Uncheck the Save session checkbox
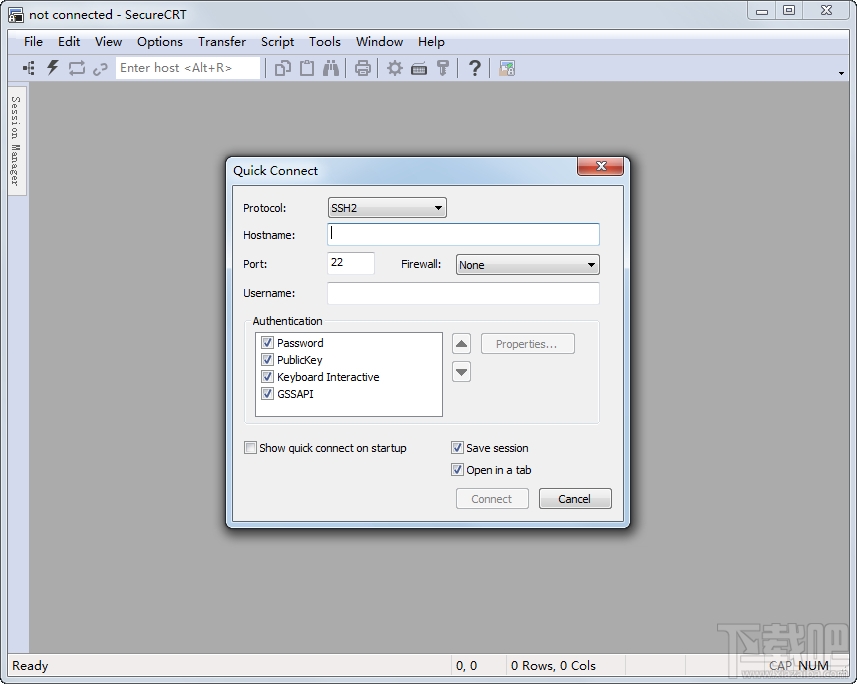857x684 pixels. 457,448
